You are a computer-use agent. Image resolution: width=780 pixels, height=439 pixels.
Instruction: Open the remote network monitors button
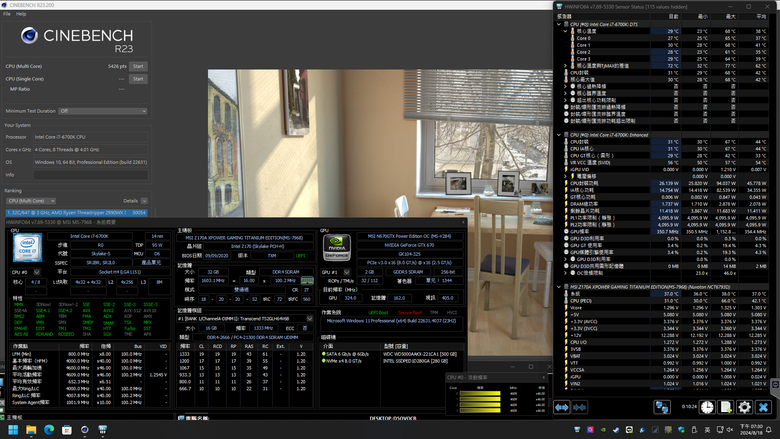(662, 407)
